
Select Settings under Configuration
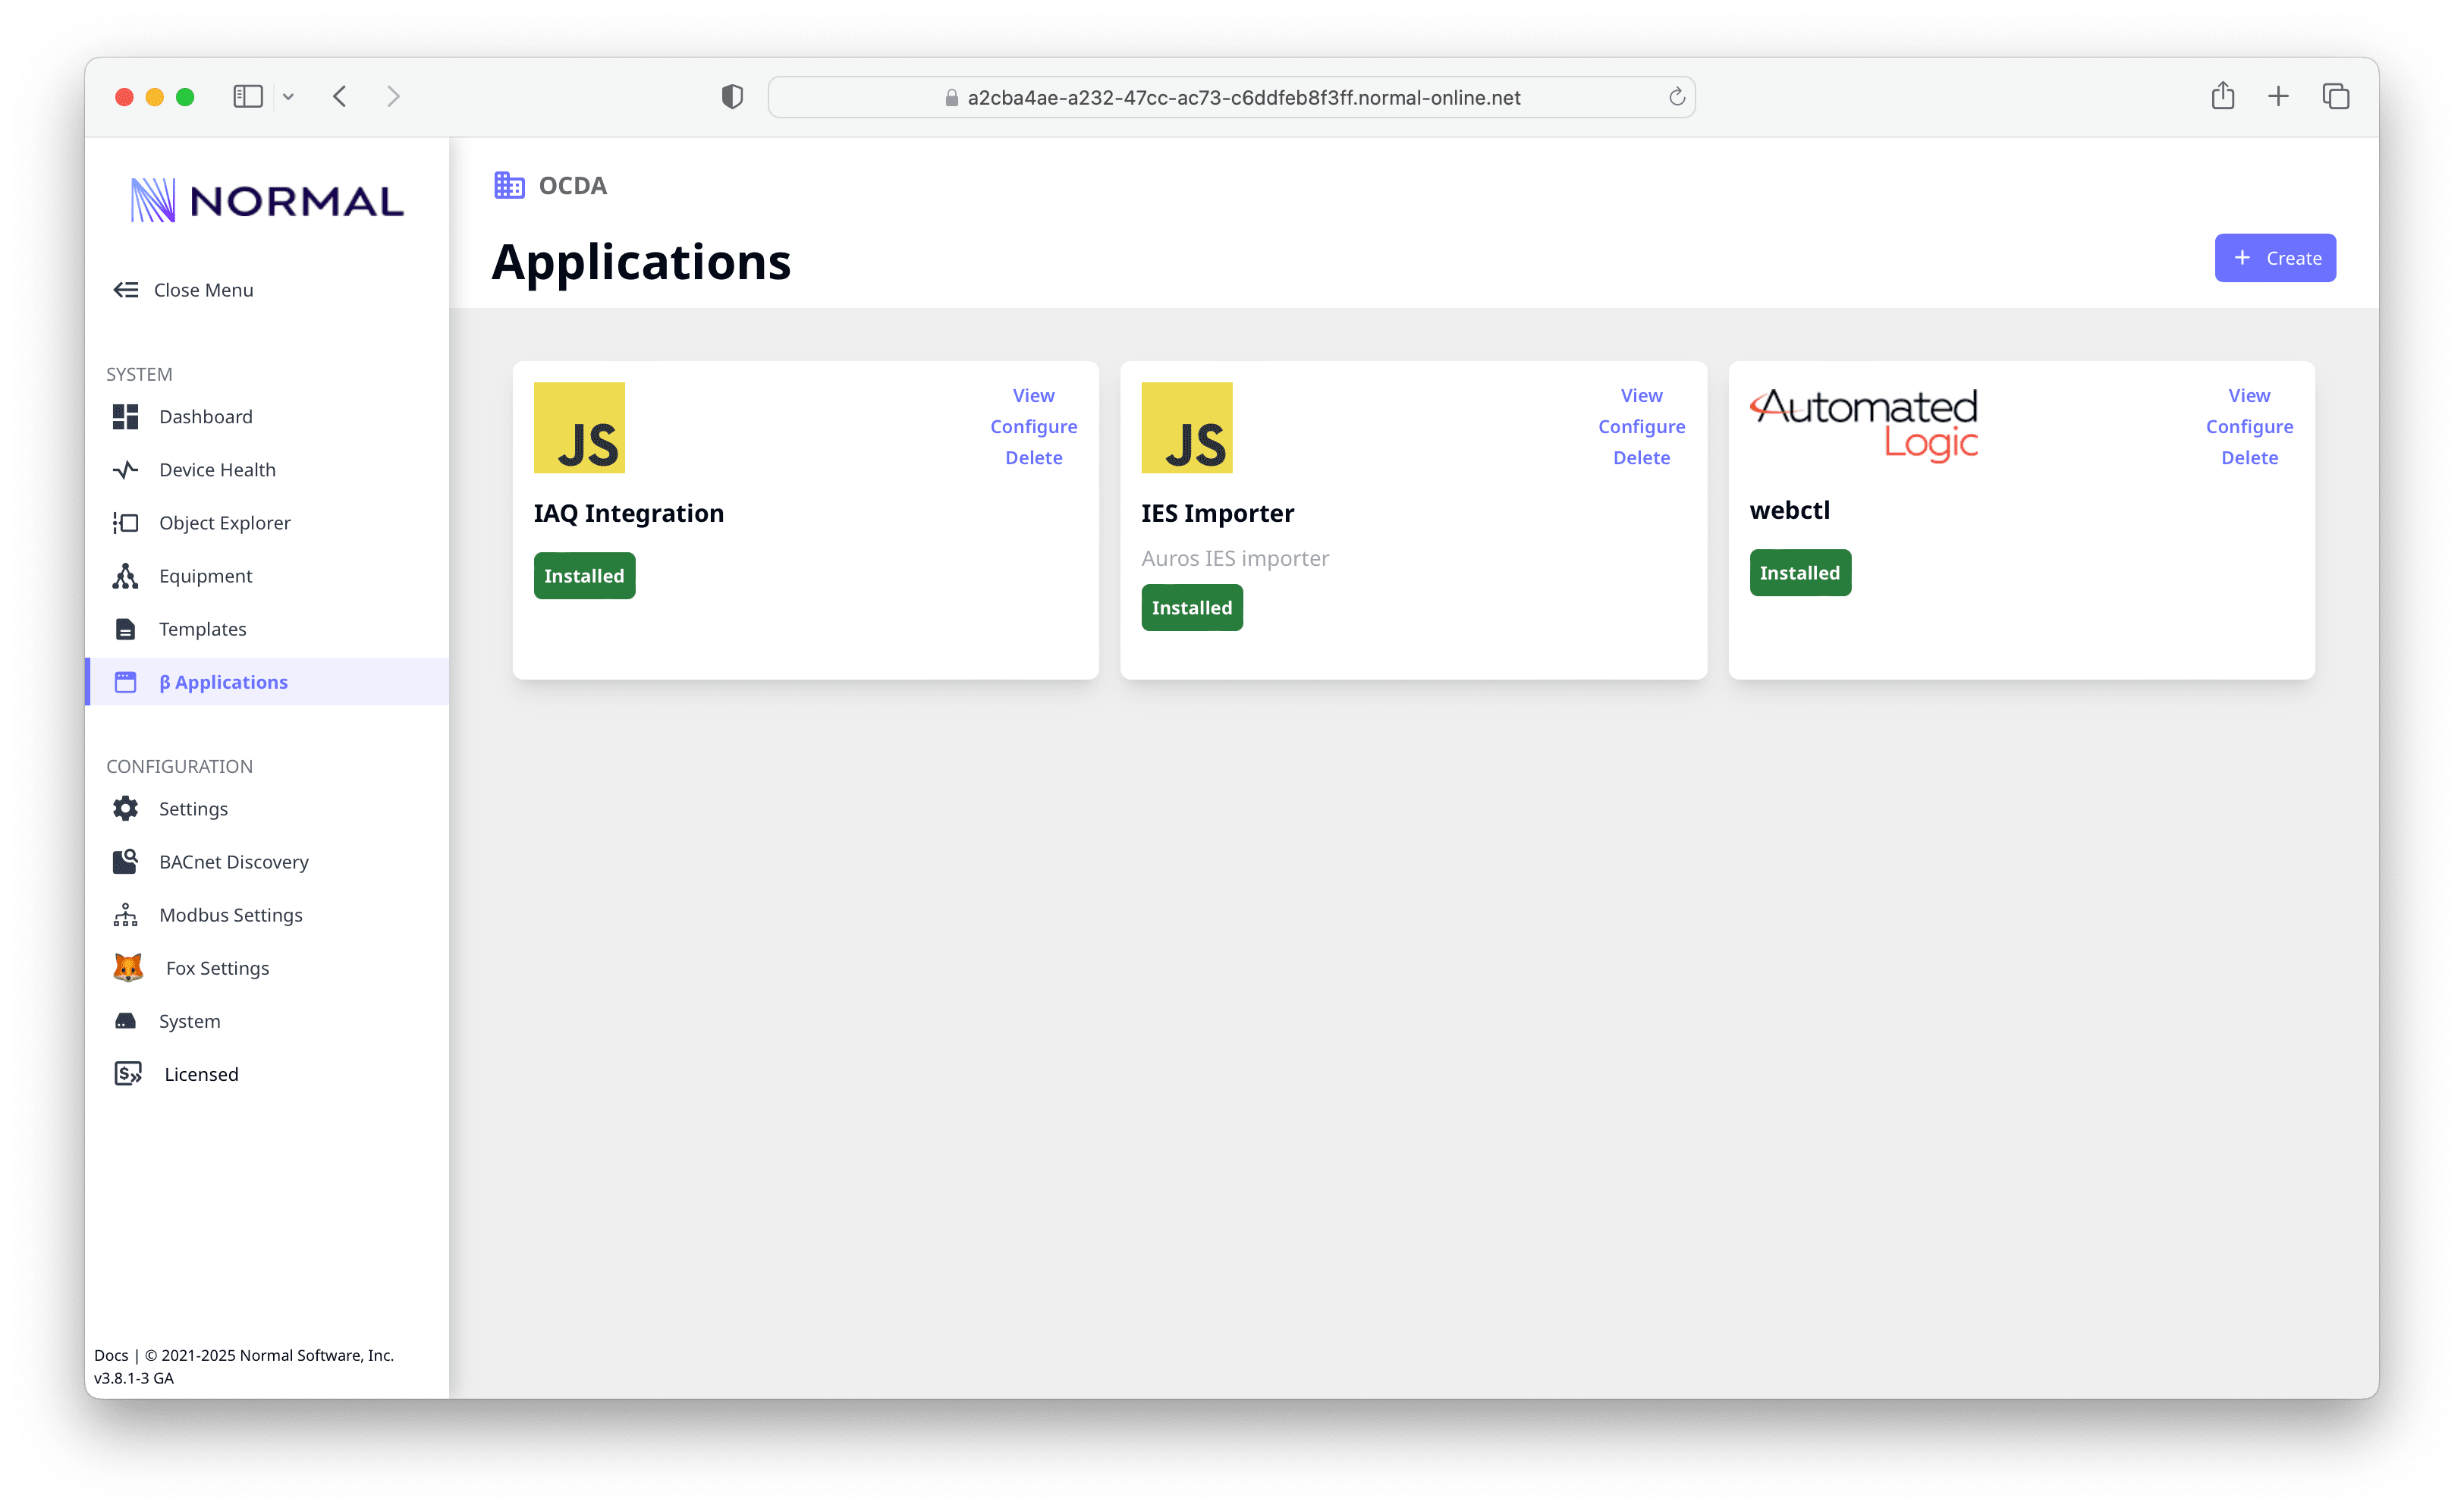[193, 807]
